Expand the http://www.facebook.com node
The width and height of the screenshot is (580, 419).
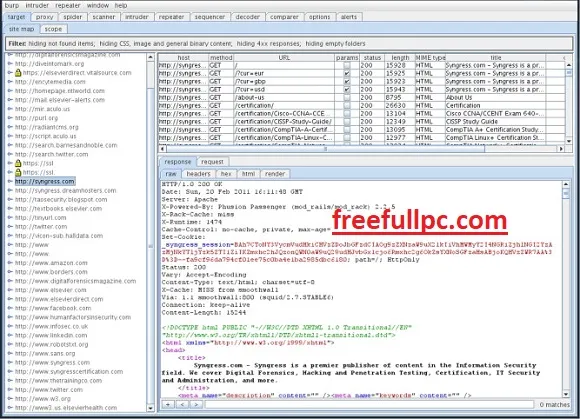point(10,308)
